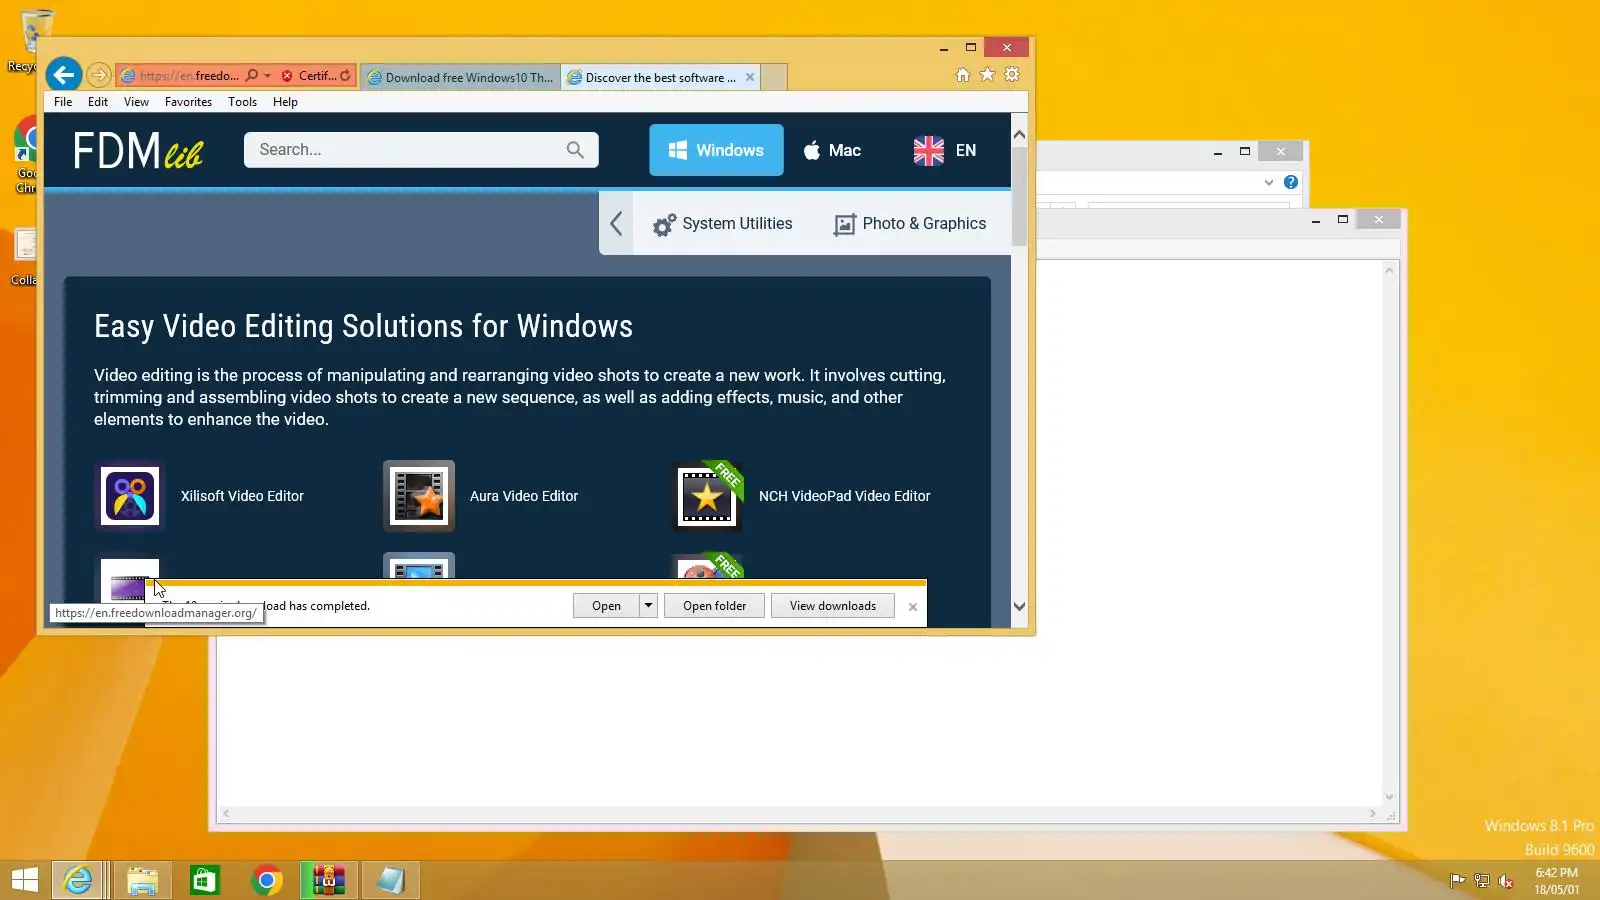The image size is (1600, 900).
Task: Click Open in the download notification bar
Action: coord(606,606)
